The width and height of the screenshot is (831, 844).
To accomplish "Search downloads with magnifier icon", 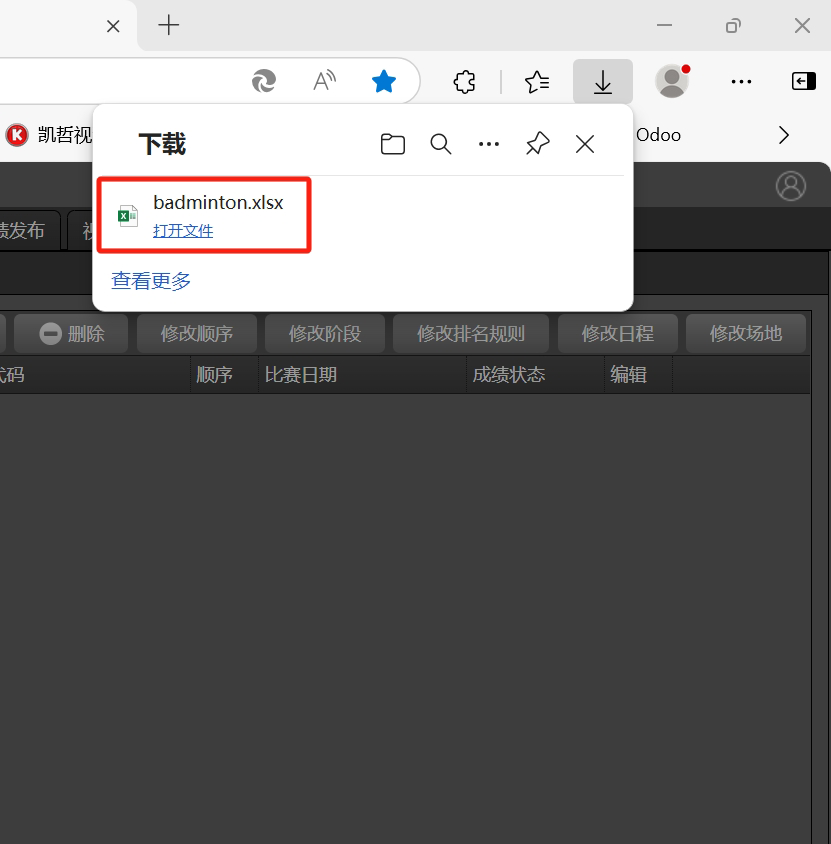I will (441, 144).
